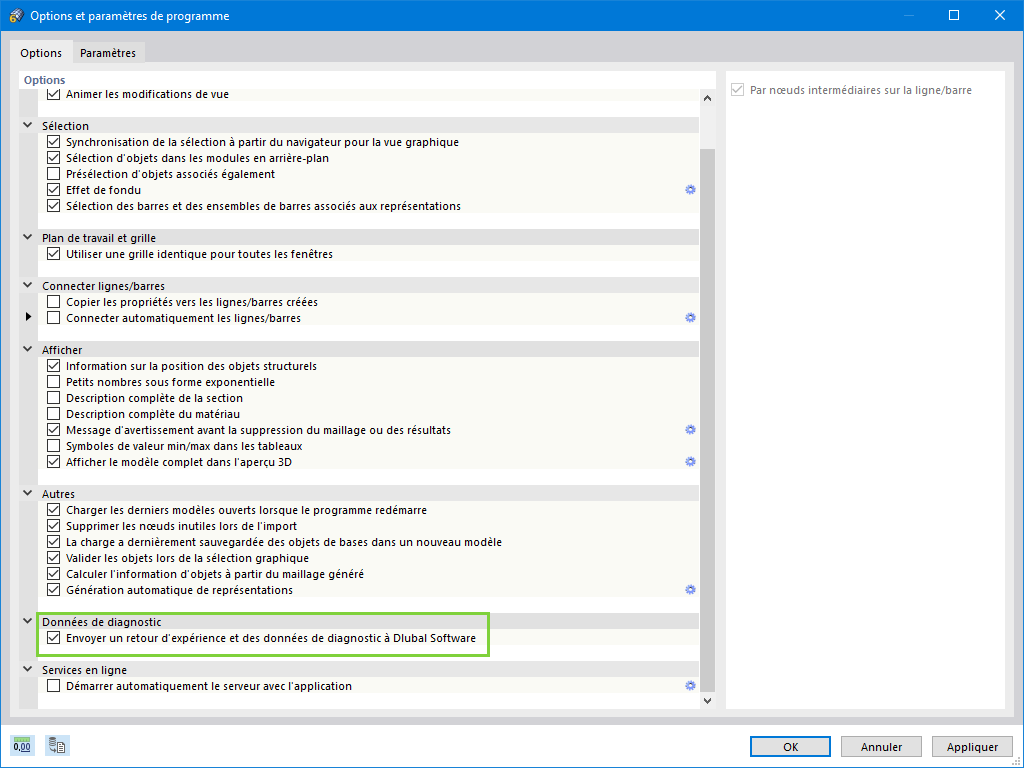
Task: Enable Connecter automatiquement les lignes/barres
Action: coord(54,318)
